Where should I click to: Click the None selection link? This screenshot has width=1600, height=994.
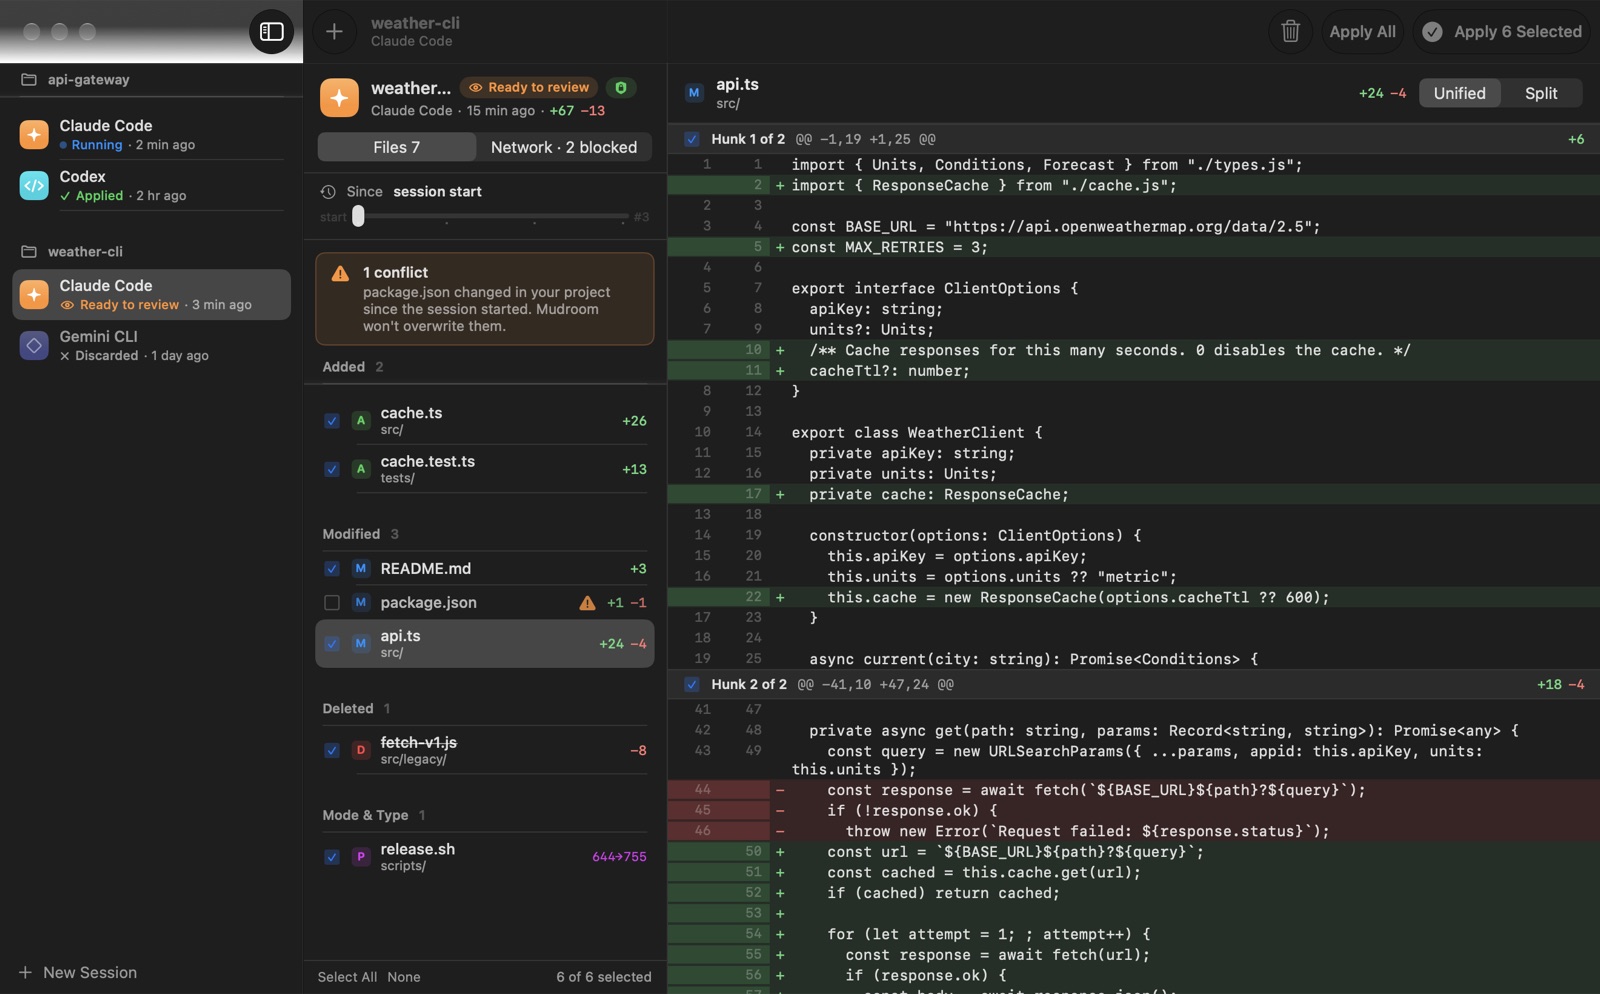point(404,977)
